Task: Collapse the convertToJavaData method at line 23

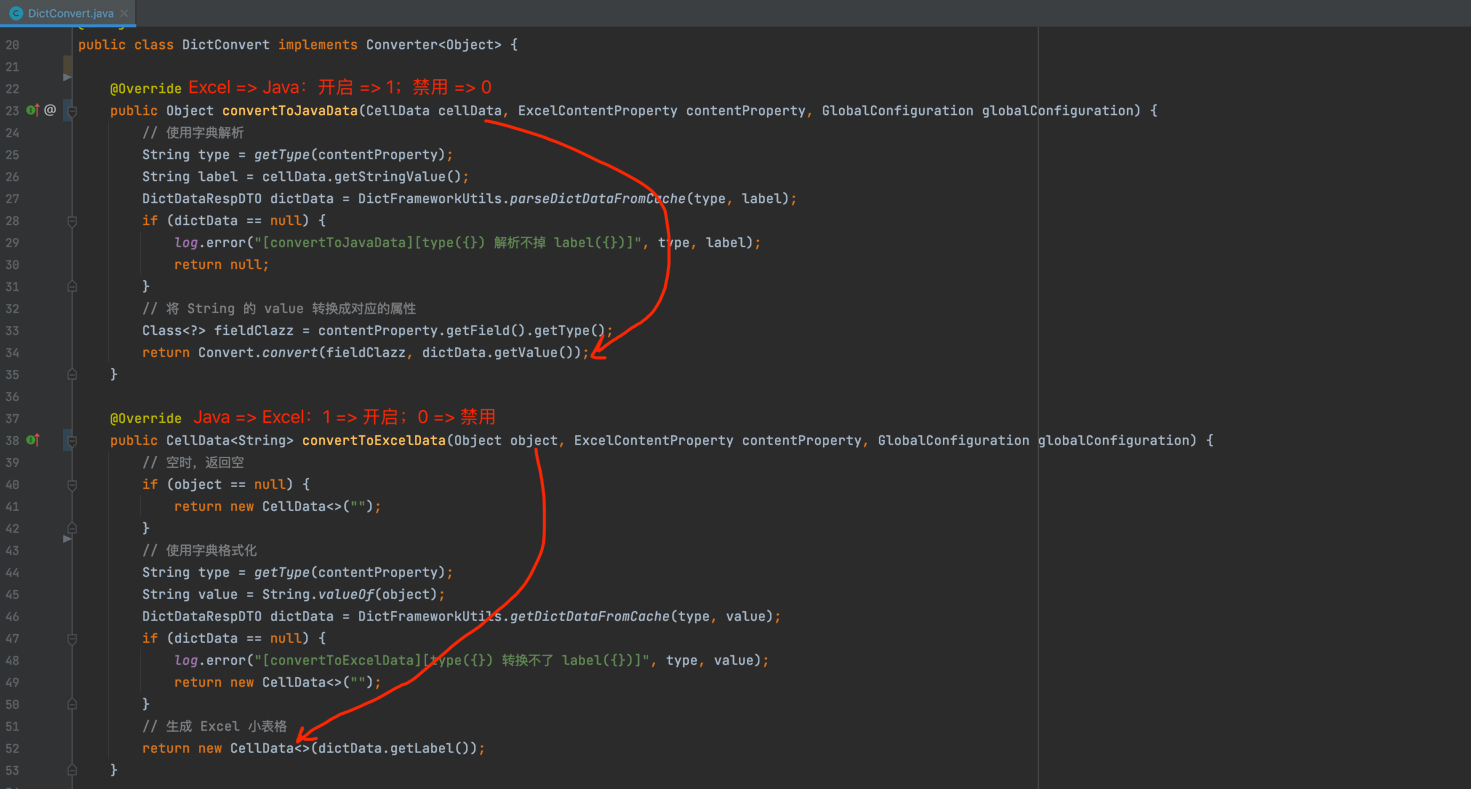Action: point(72,111)
